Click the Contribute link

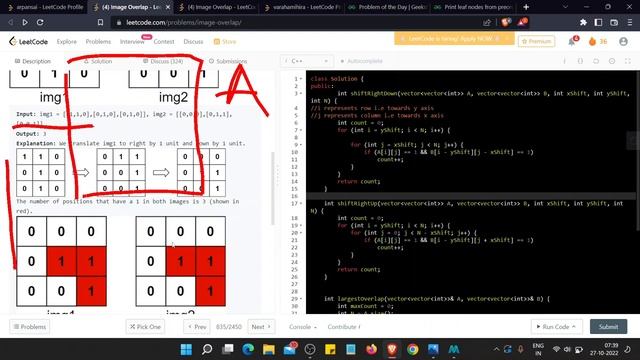coord(344,327)
